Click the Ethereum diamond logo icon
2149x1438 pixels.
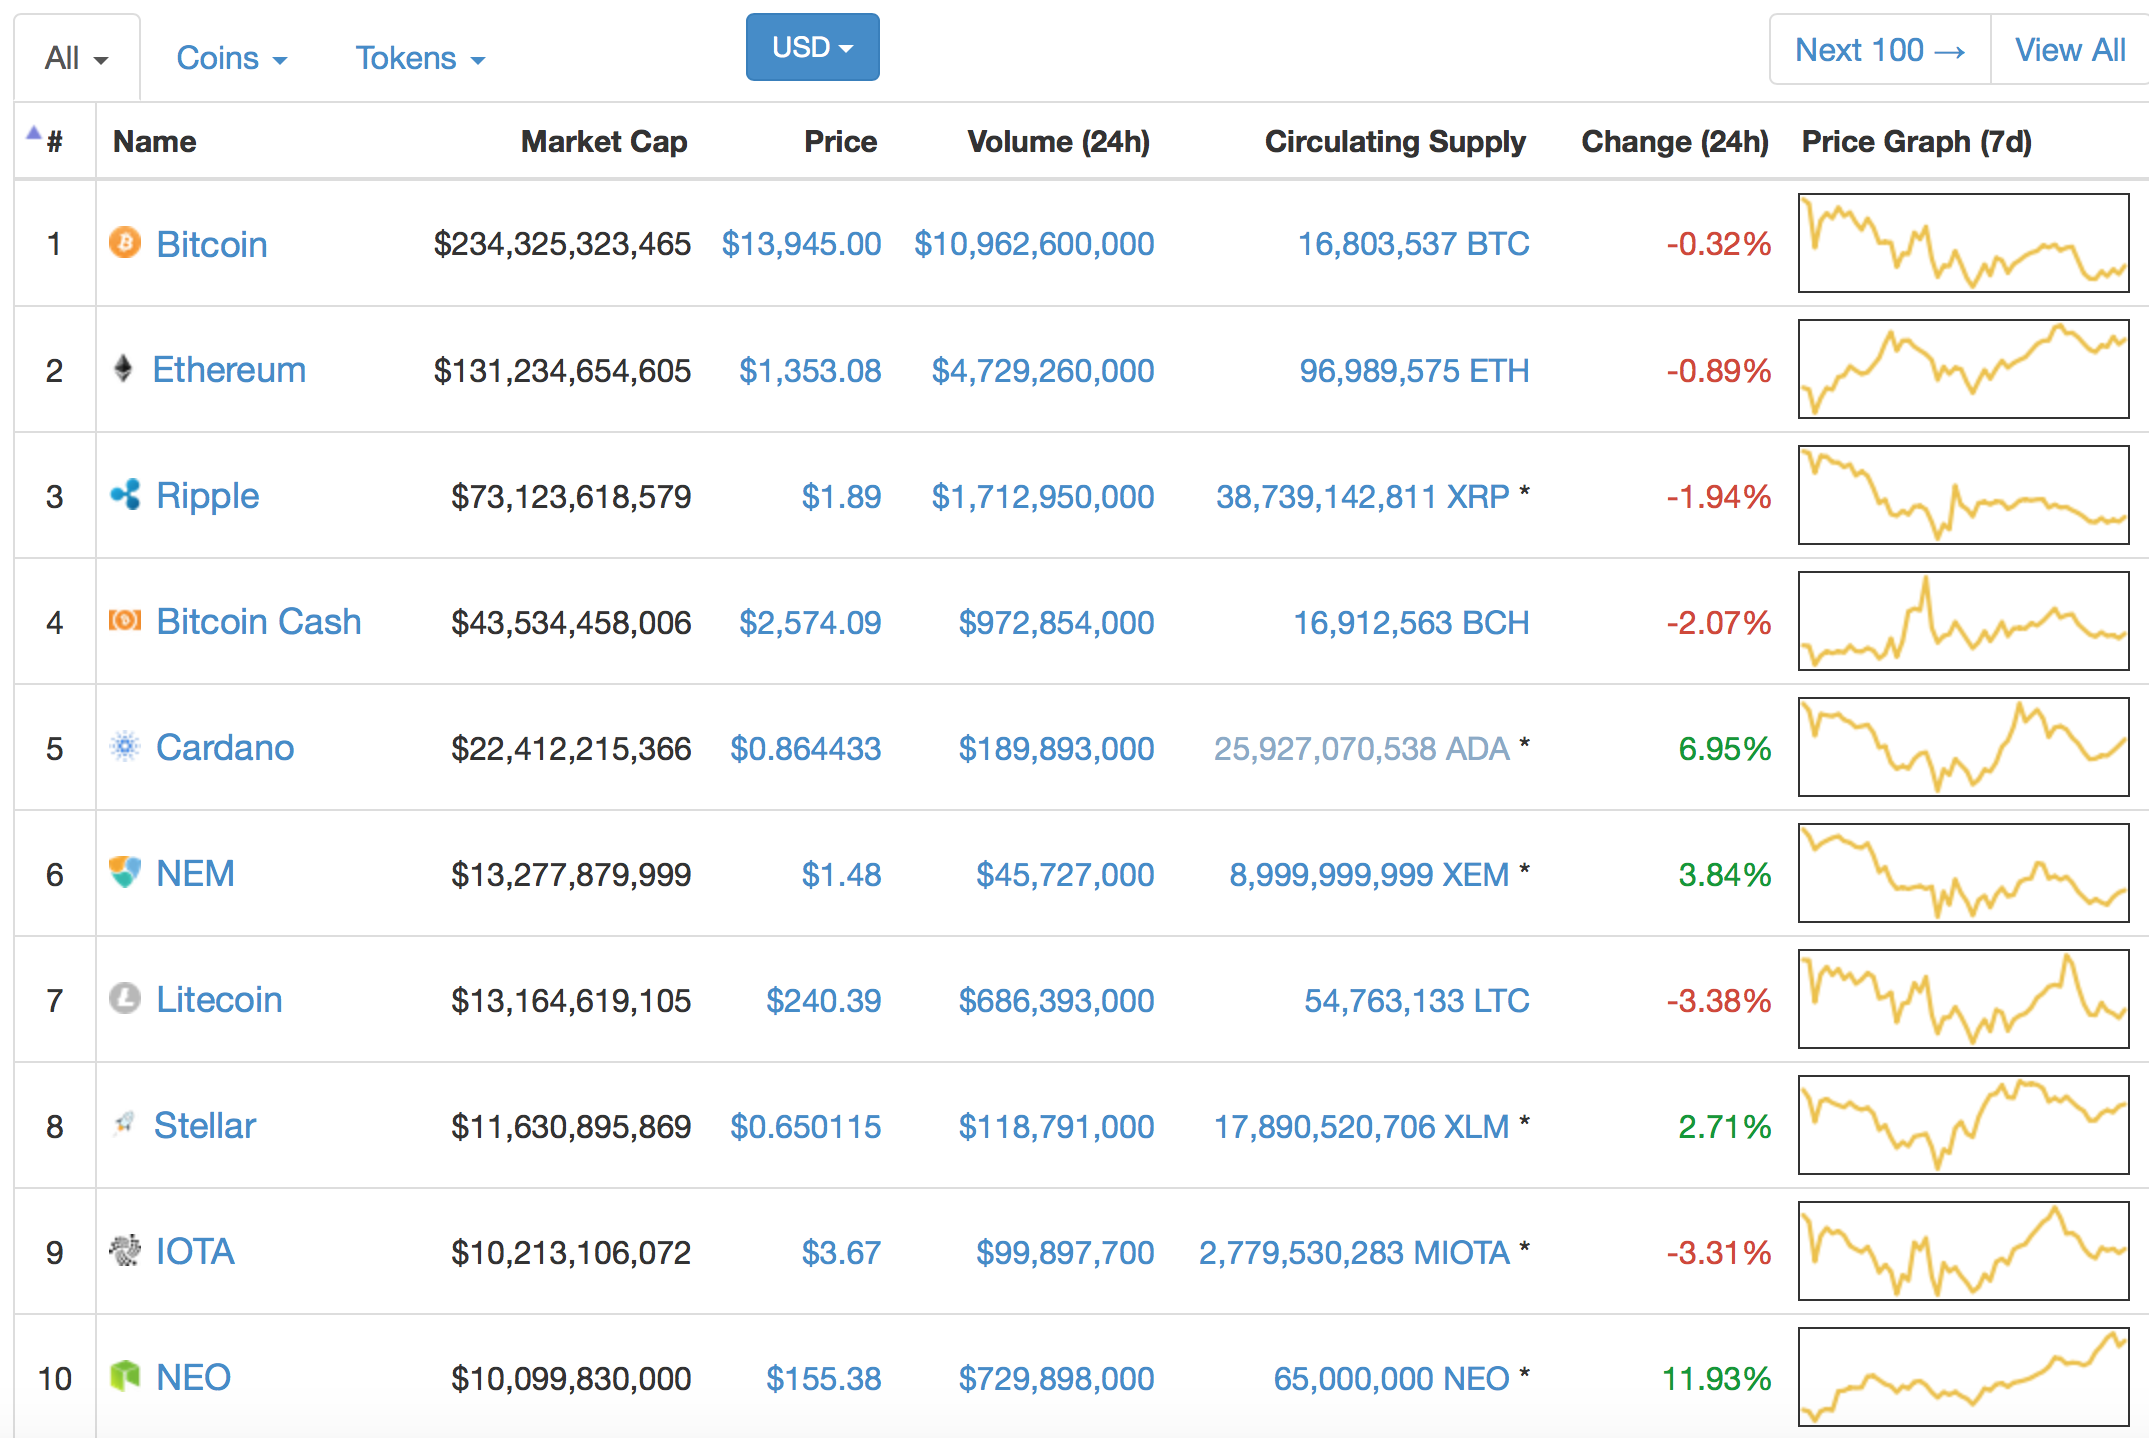pyautogui.click(x=123, y=369)
